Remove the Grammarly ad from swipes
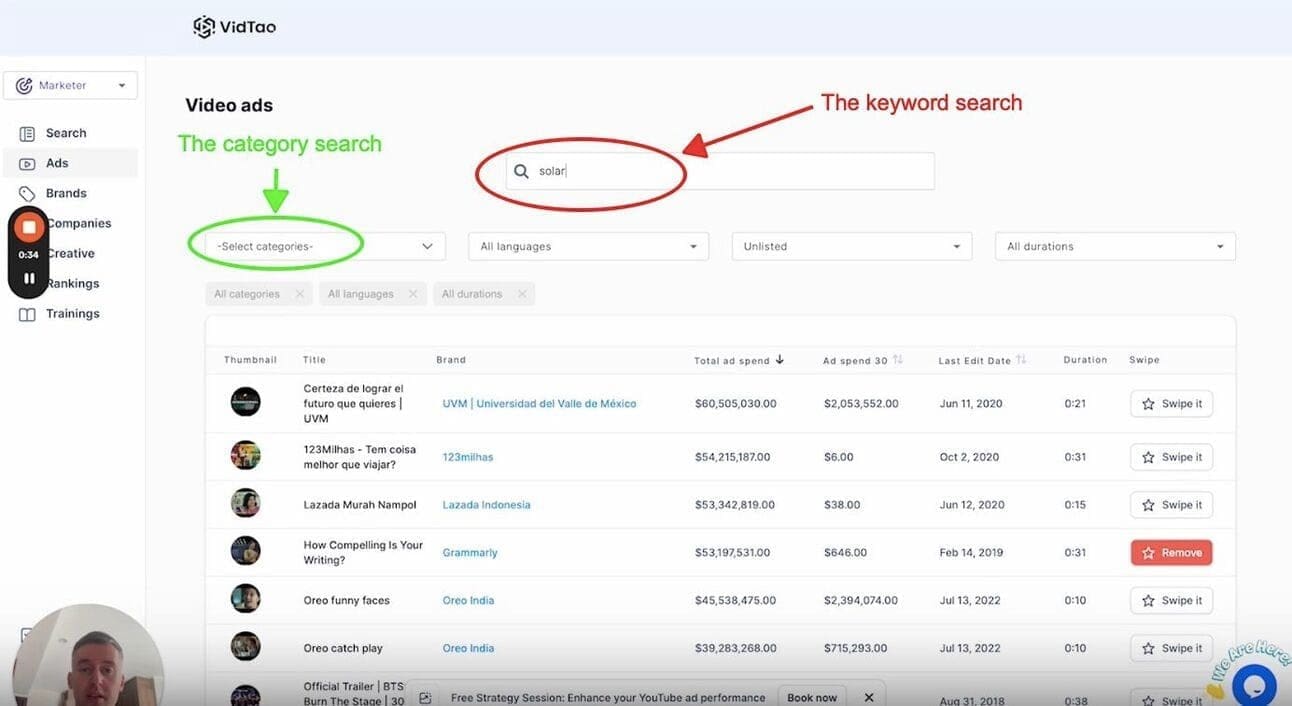1292x706 pixels. [x=1171, y=553]
